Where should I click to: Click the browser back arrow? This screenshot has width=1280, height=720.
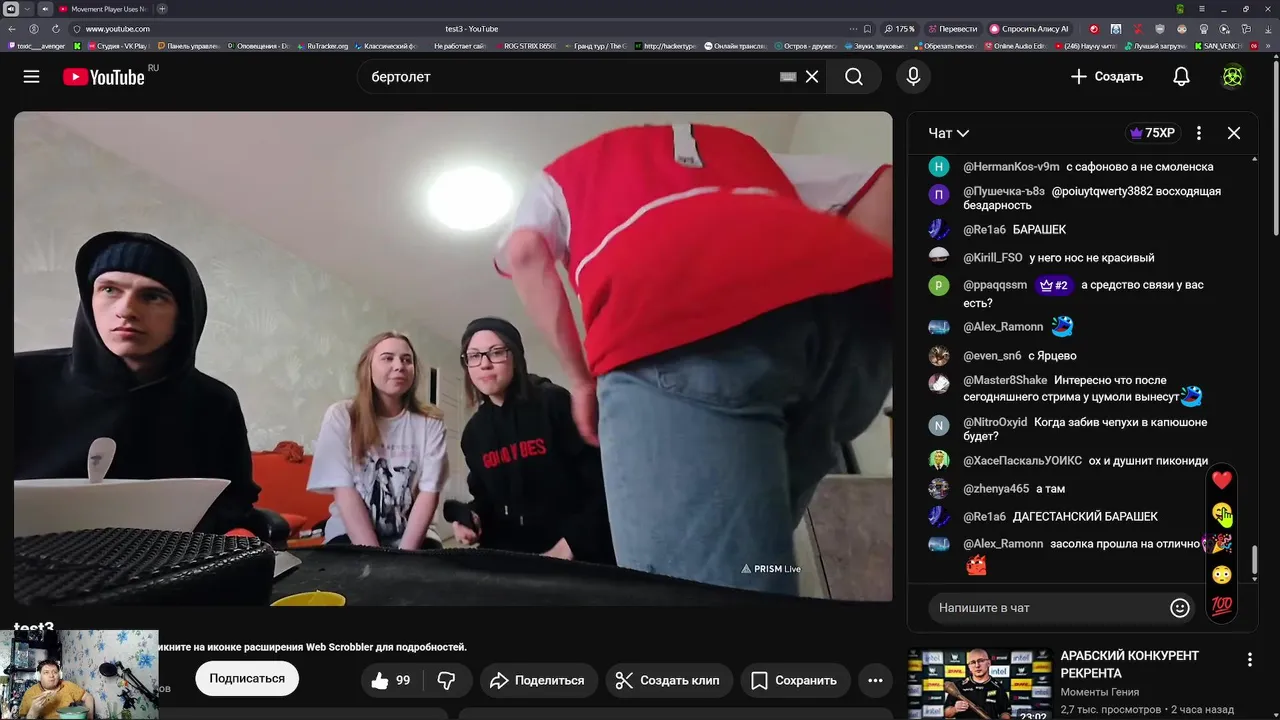12,29
